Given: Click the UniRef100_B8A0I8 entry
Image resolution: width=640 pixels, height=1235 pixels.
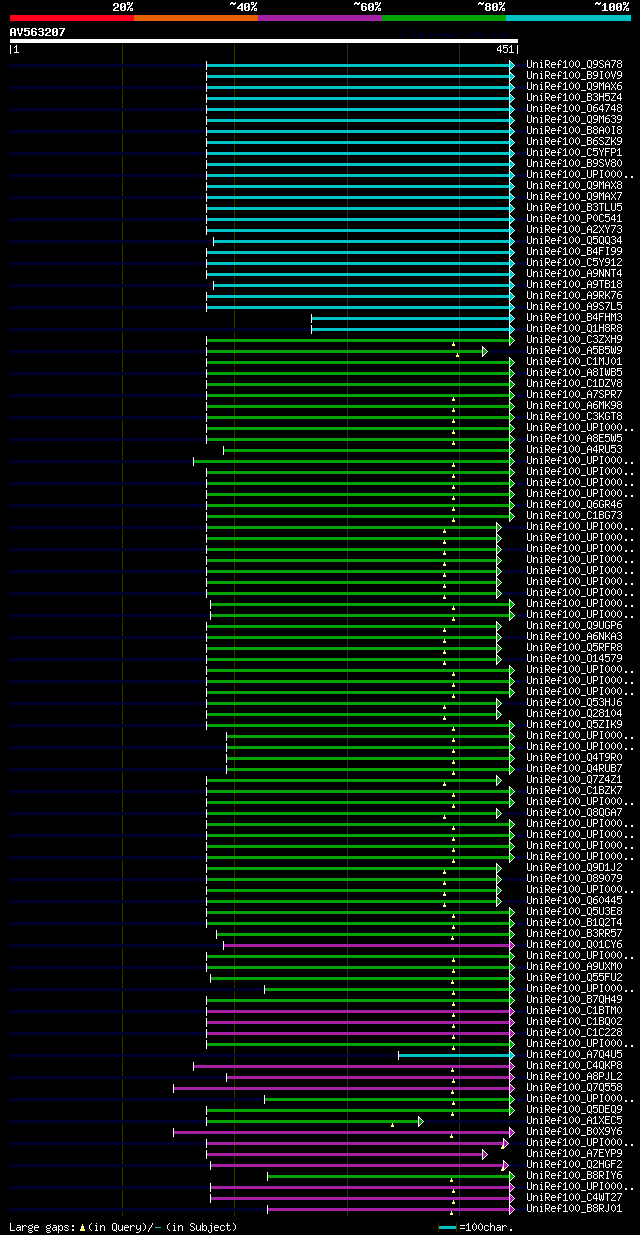Looking at the screenshot, I should [574, 131].
